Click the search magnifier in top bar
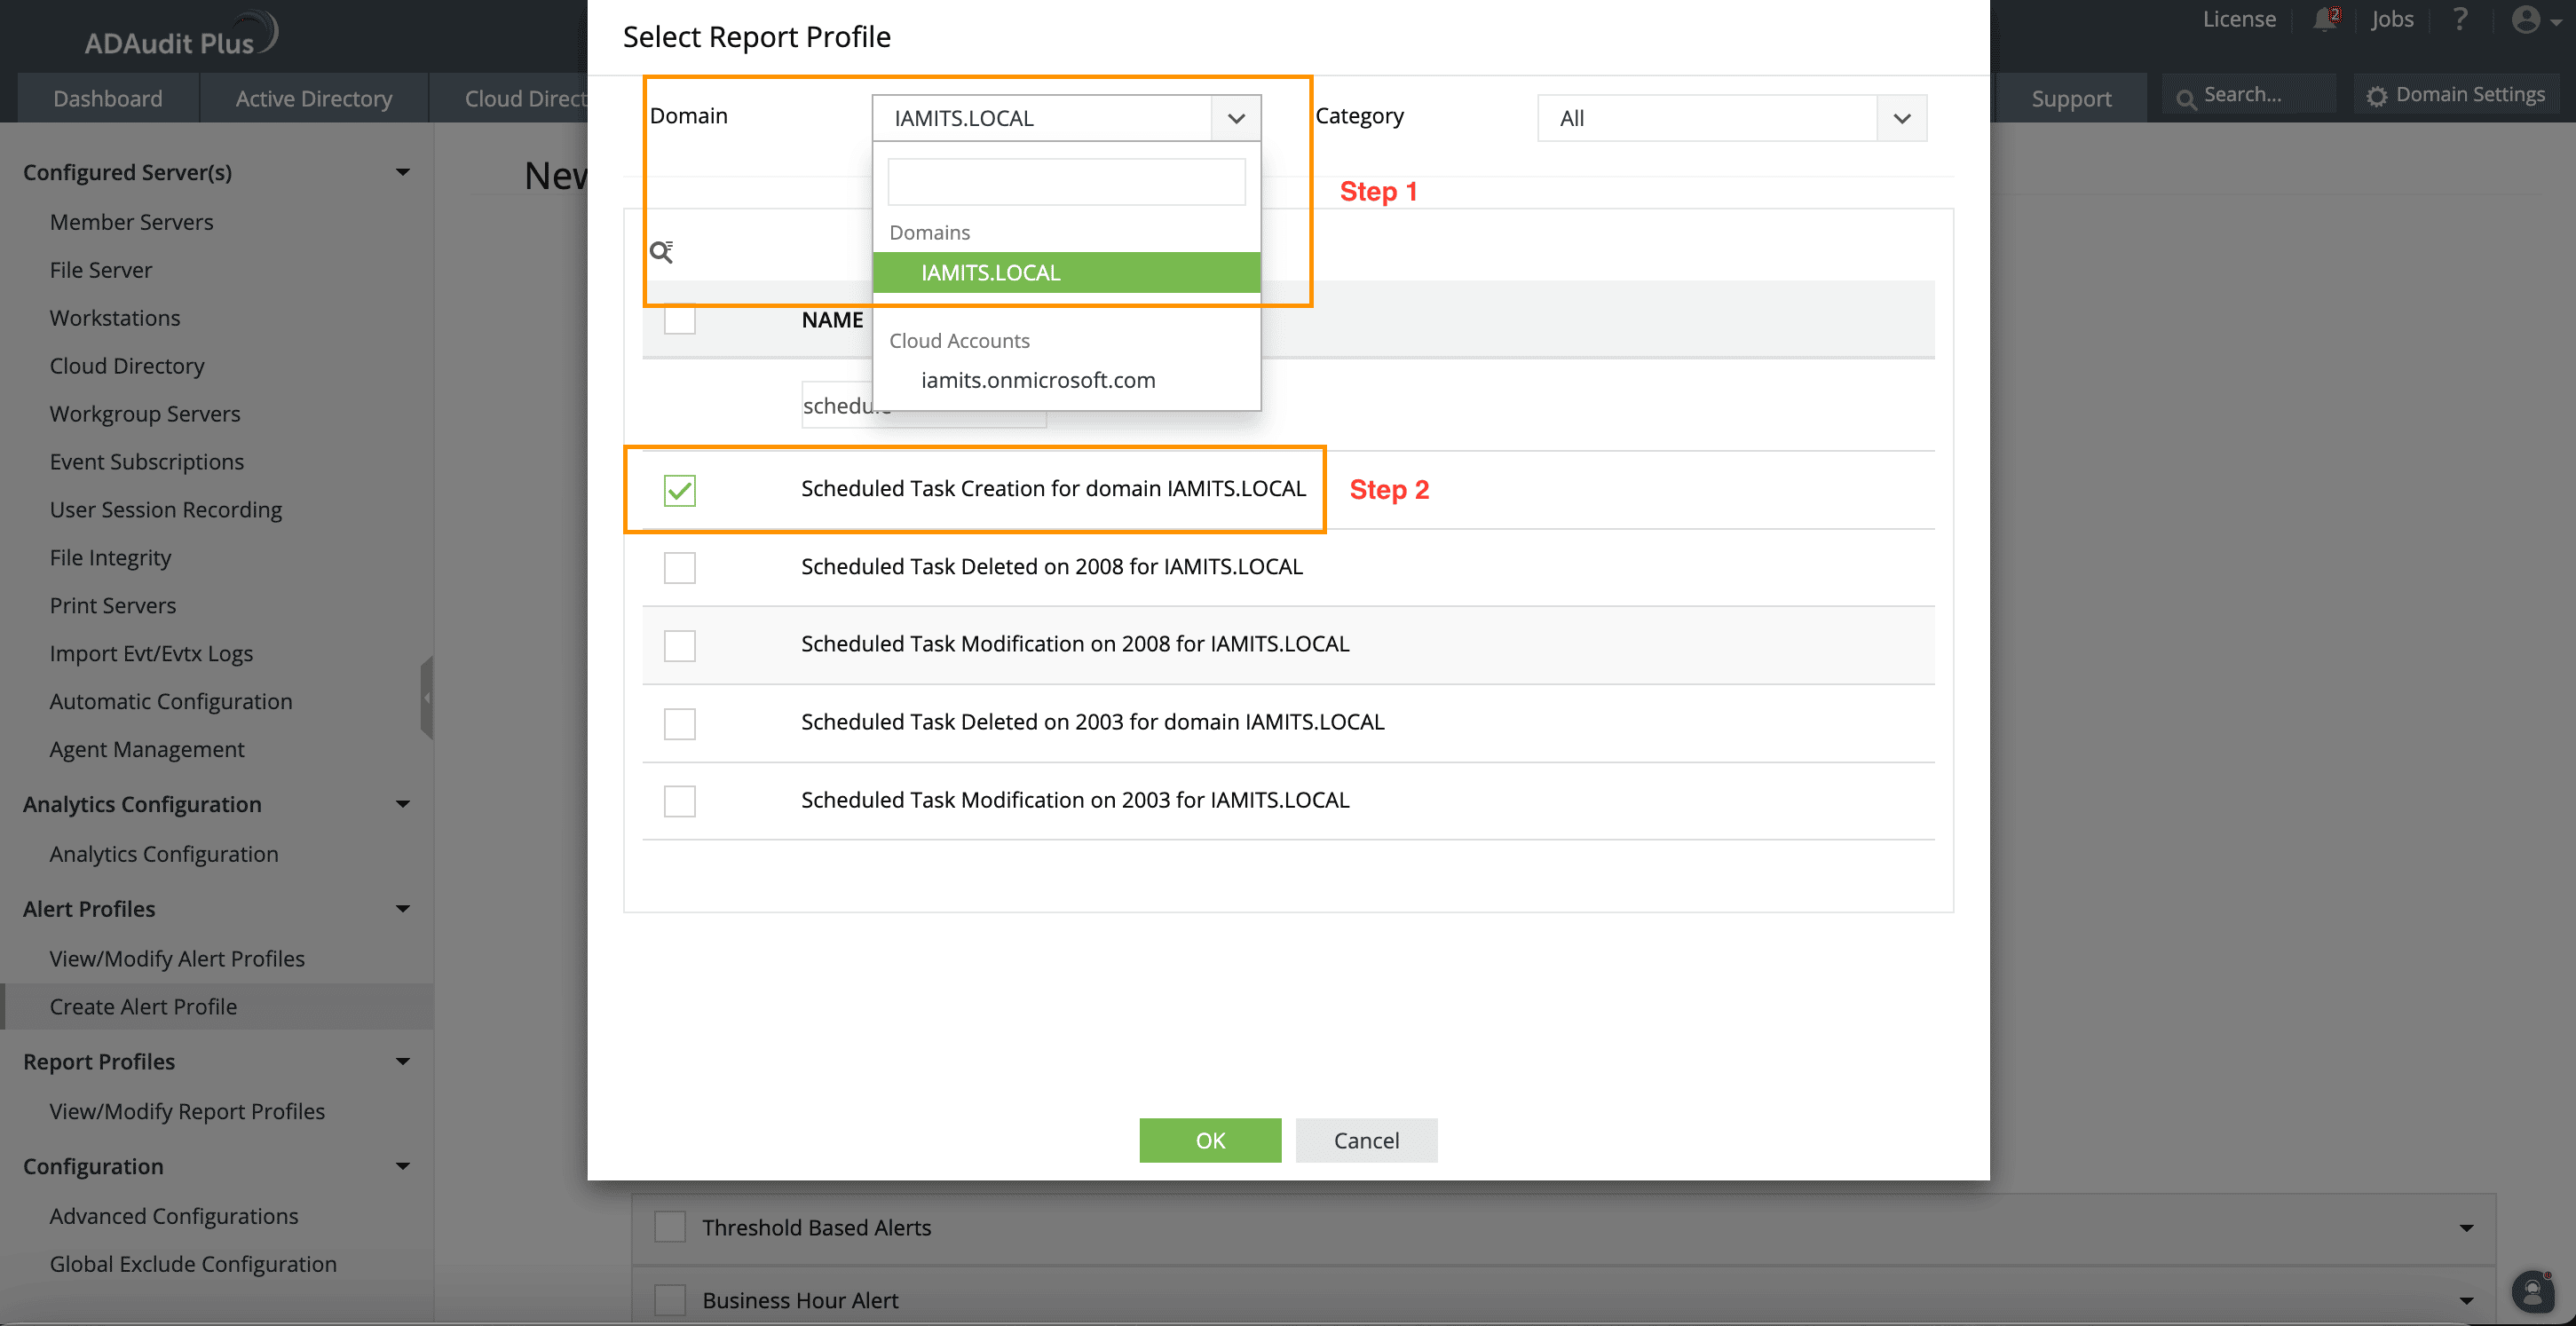2576x1326 pixels. pos(2187,98)
